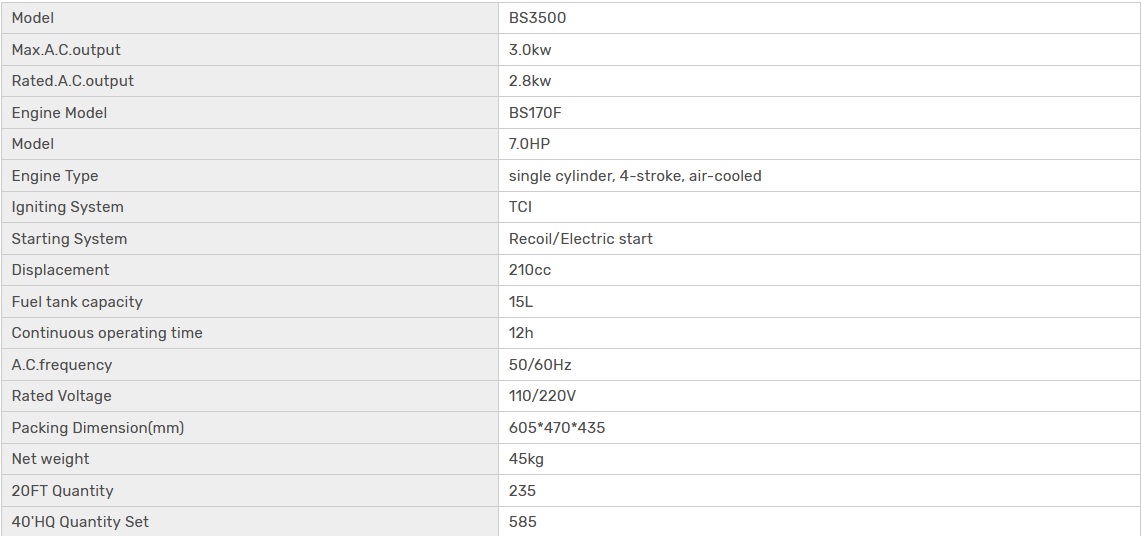Click the Recoil/Electric start value

[x=581, y=239]
